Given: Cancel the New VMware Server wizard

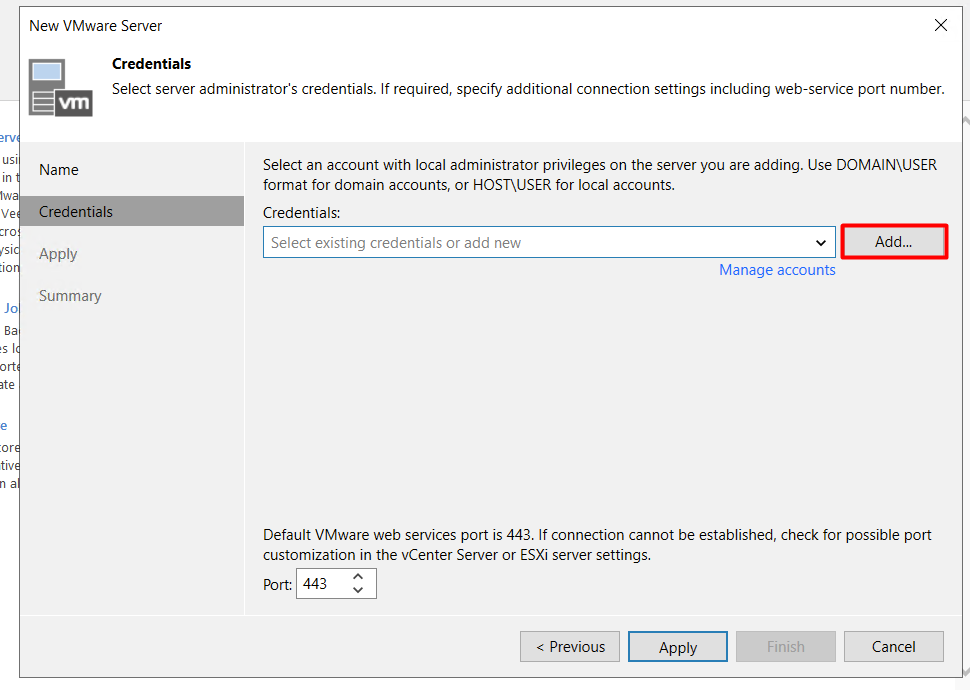Looking at the screenshot, I should point(894,647).
